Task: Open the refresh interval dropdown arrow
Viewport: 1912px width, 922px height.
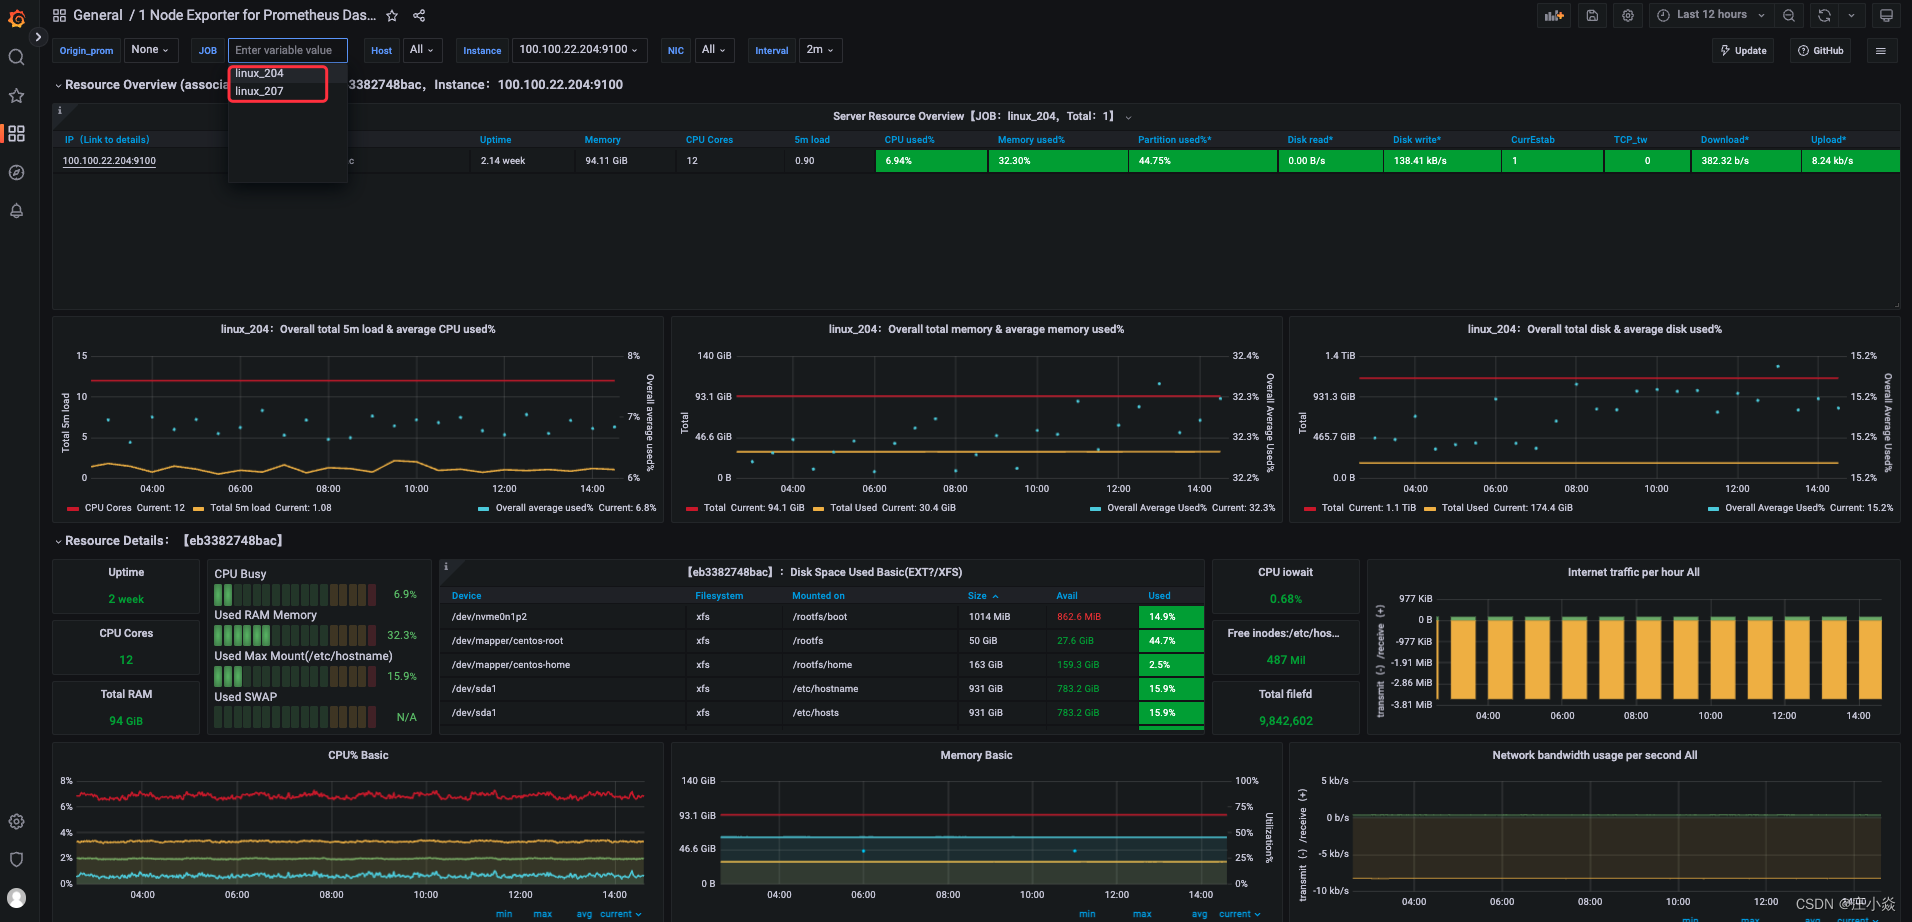Action: pyautogui.click(x=1851, y=15)
